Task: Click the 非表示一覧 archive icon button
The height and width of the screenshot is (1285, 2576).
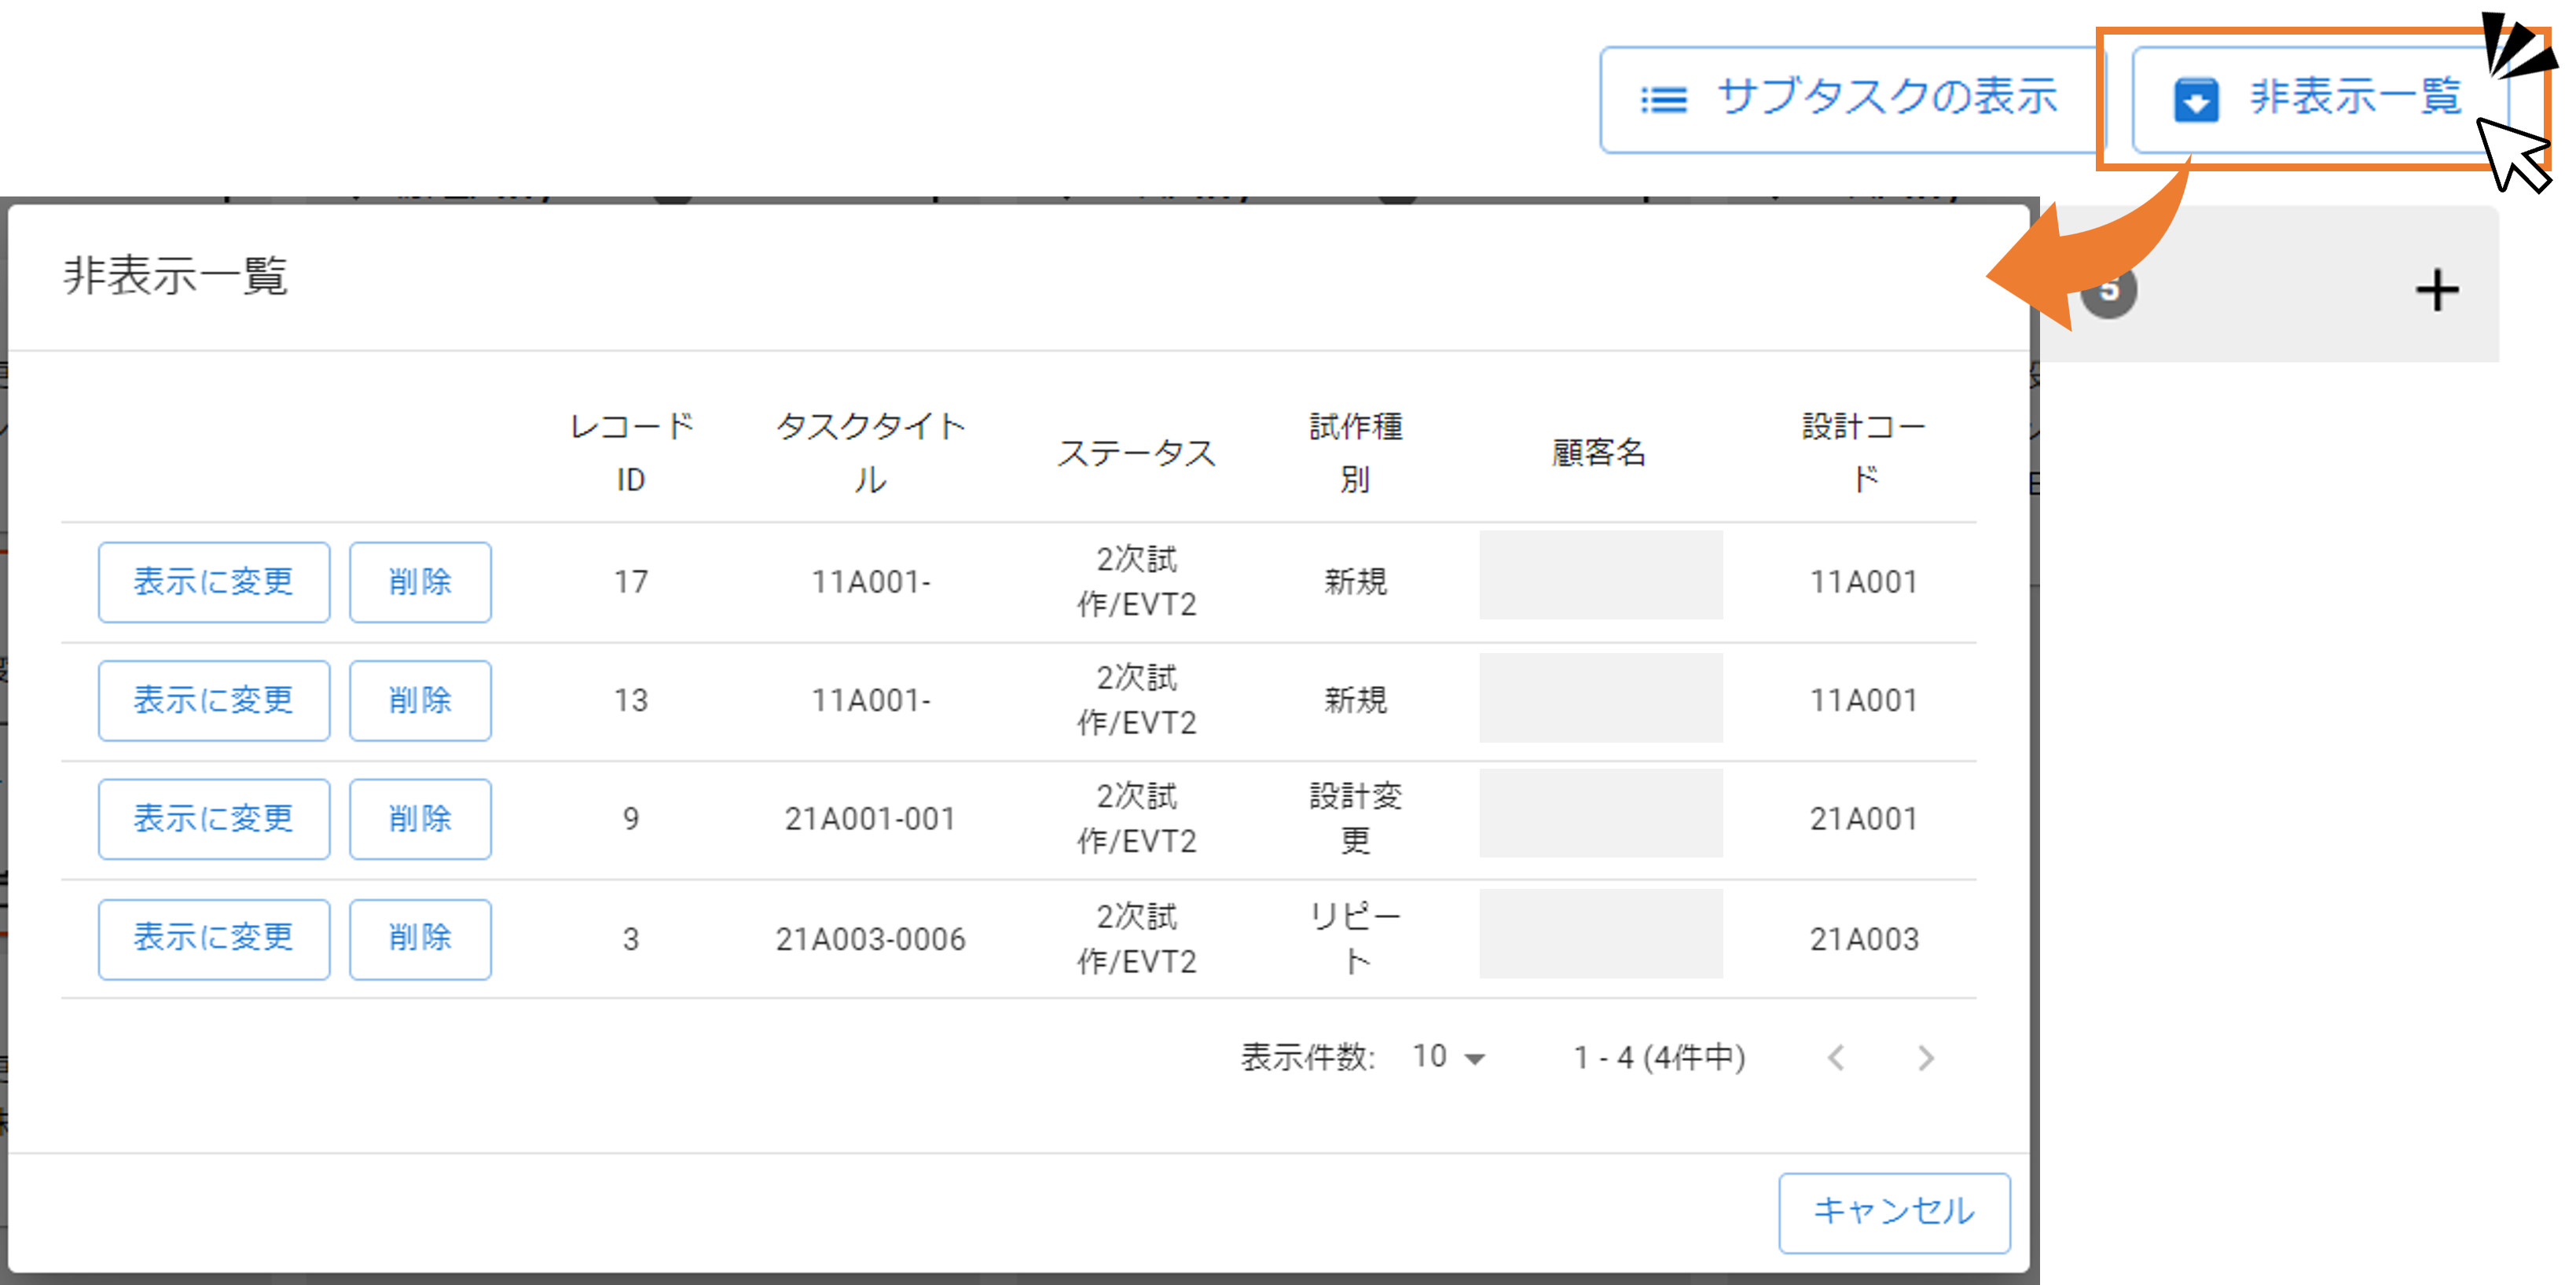Action: click(x=2197, y=99)
